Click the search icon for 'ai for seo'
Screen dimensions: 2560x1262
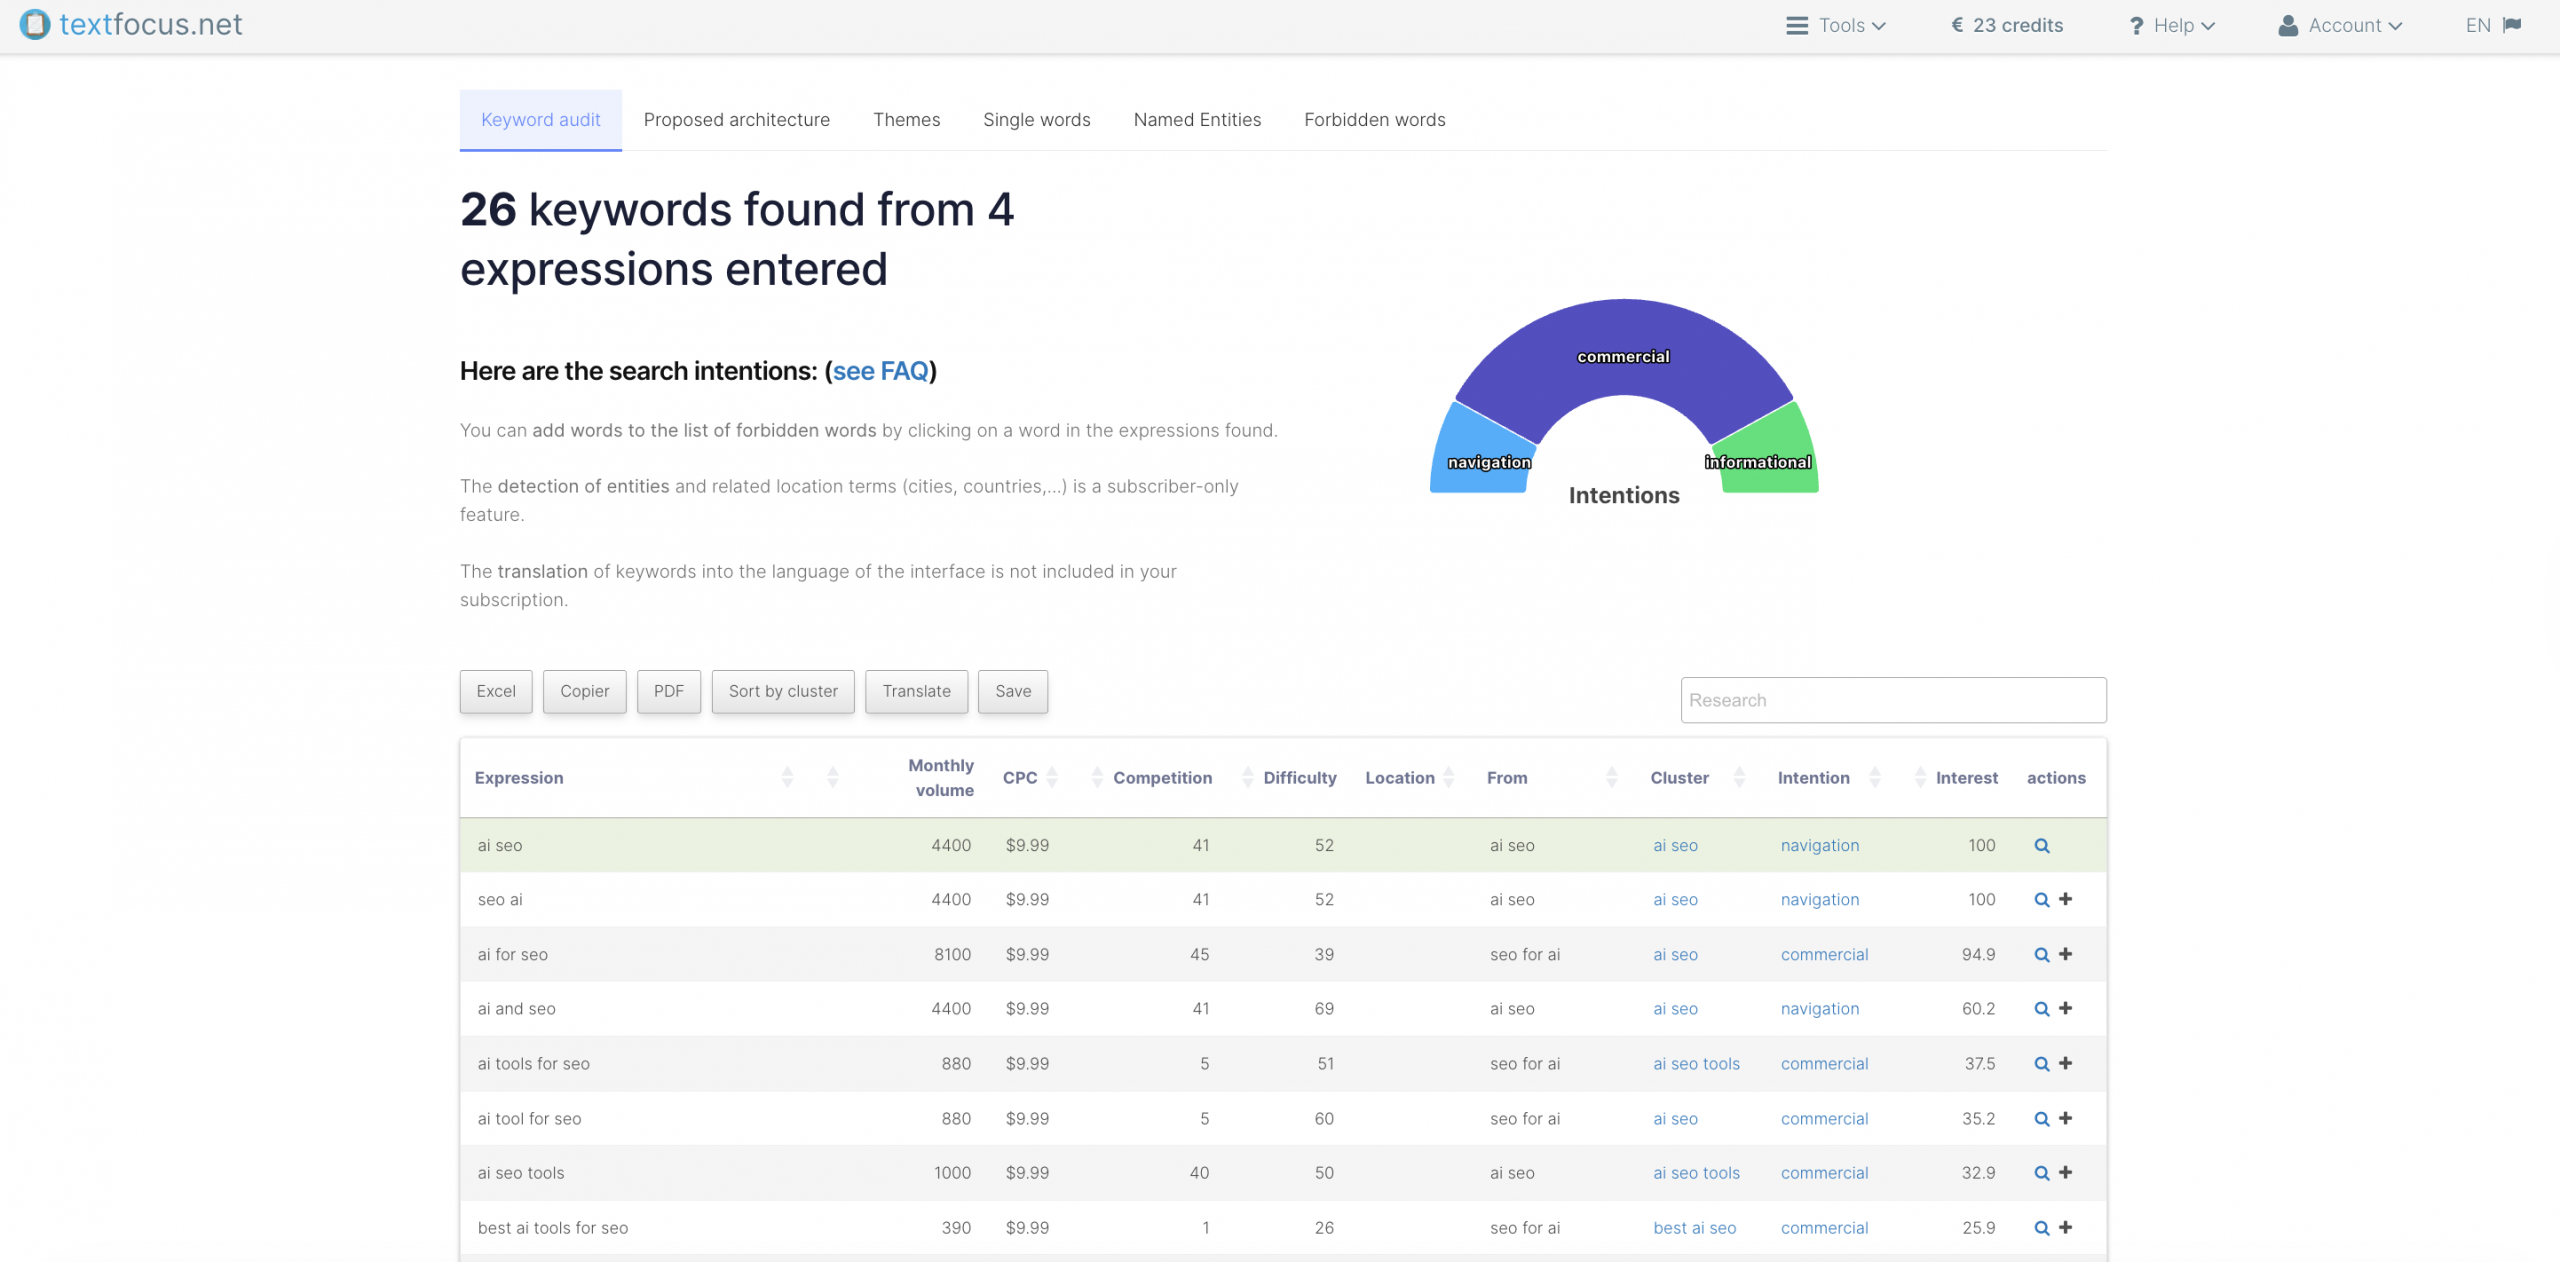tap(2041, 955)
